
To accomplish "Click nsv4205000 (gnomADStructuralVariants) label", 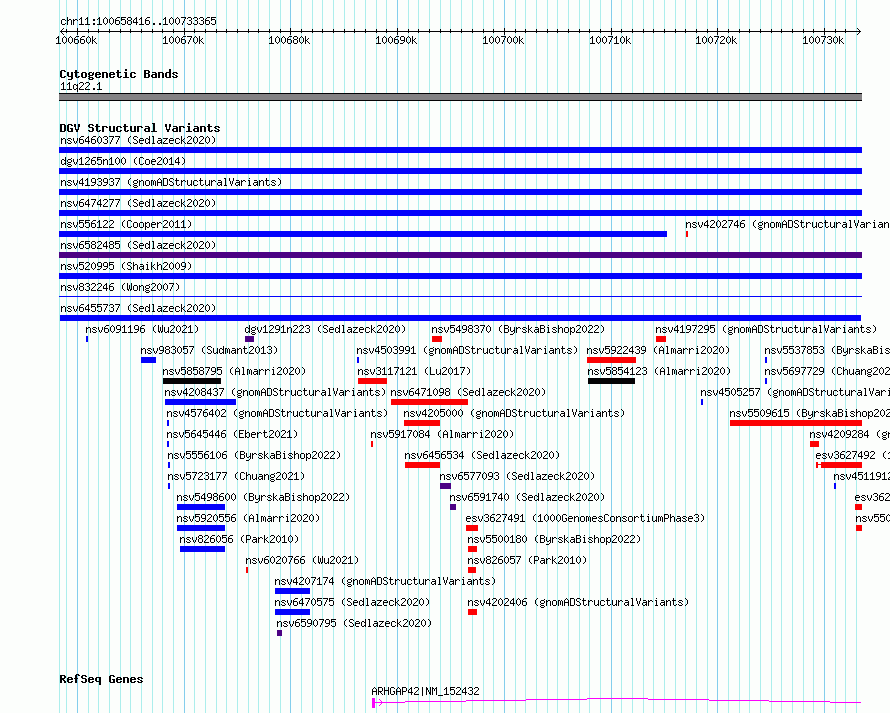I will point(514,413).
